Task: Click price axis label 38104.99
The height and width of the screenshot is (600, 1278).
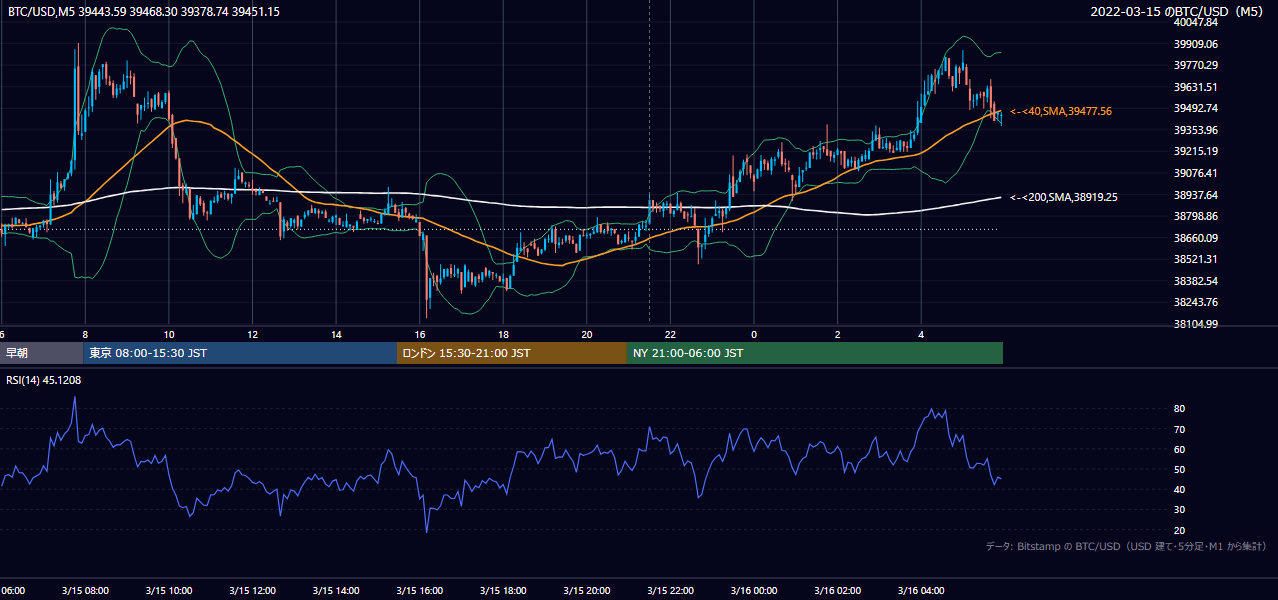Action: 1196,324
